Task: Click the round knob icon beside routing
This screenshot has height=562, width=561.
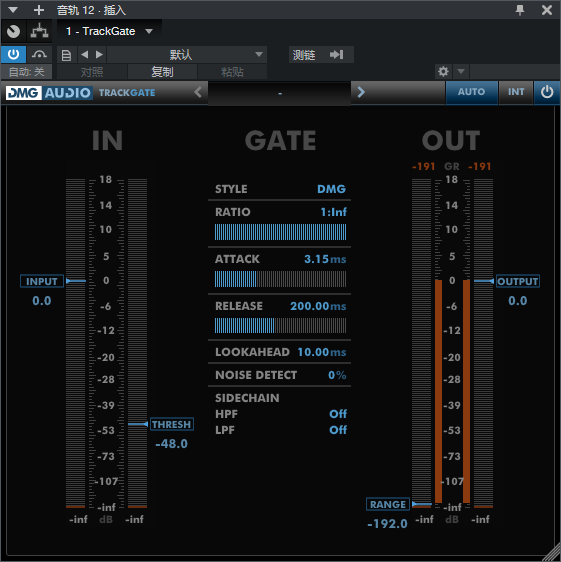Action: (14, 32)
